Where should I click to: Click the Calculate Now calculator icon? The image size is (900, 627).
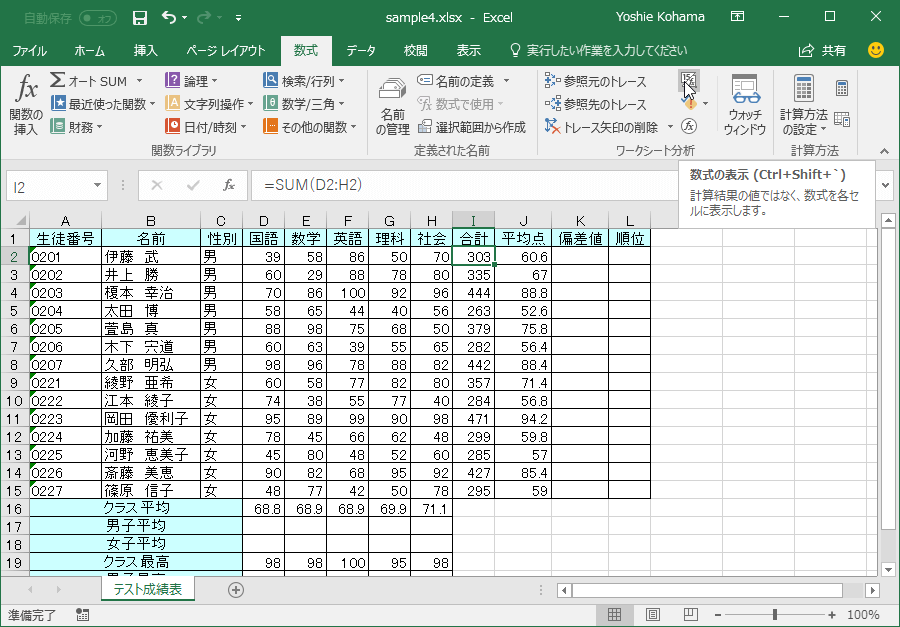[x=842, y=88]
